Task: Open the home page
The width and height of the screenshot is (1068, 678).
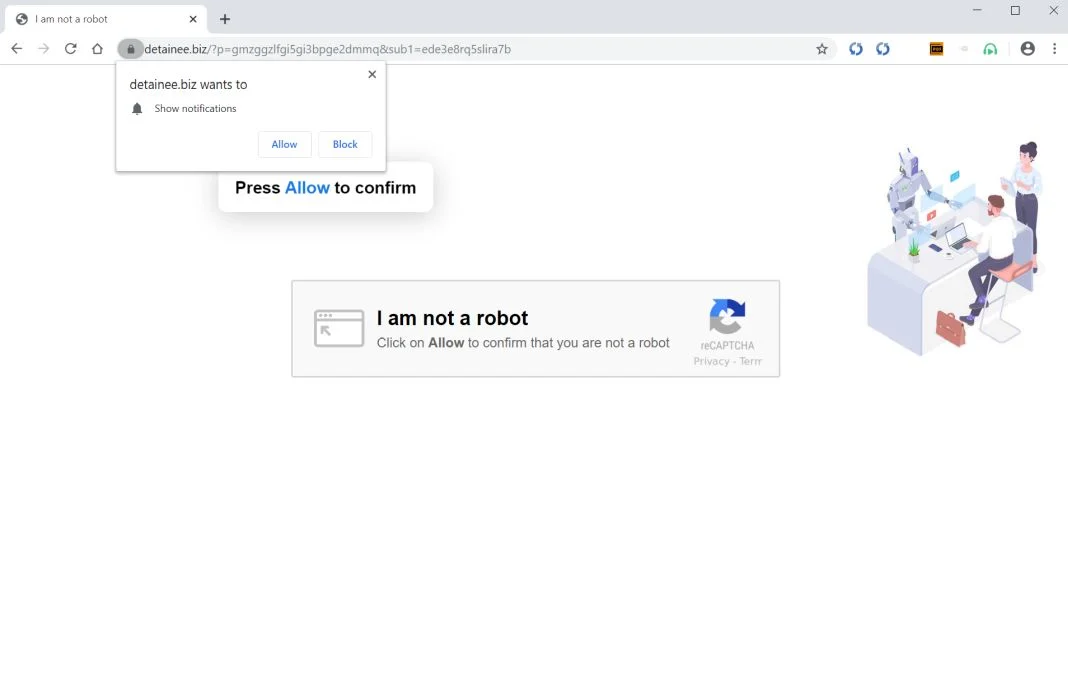Action: [97, 48]
